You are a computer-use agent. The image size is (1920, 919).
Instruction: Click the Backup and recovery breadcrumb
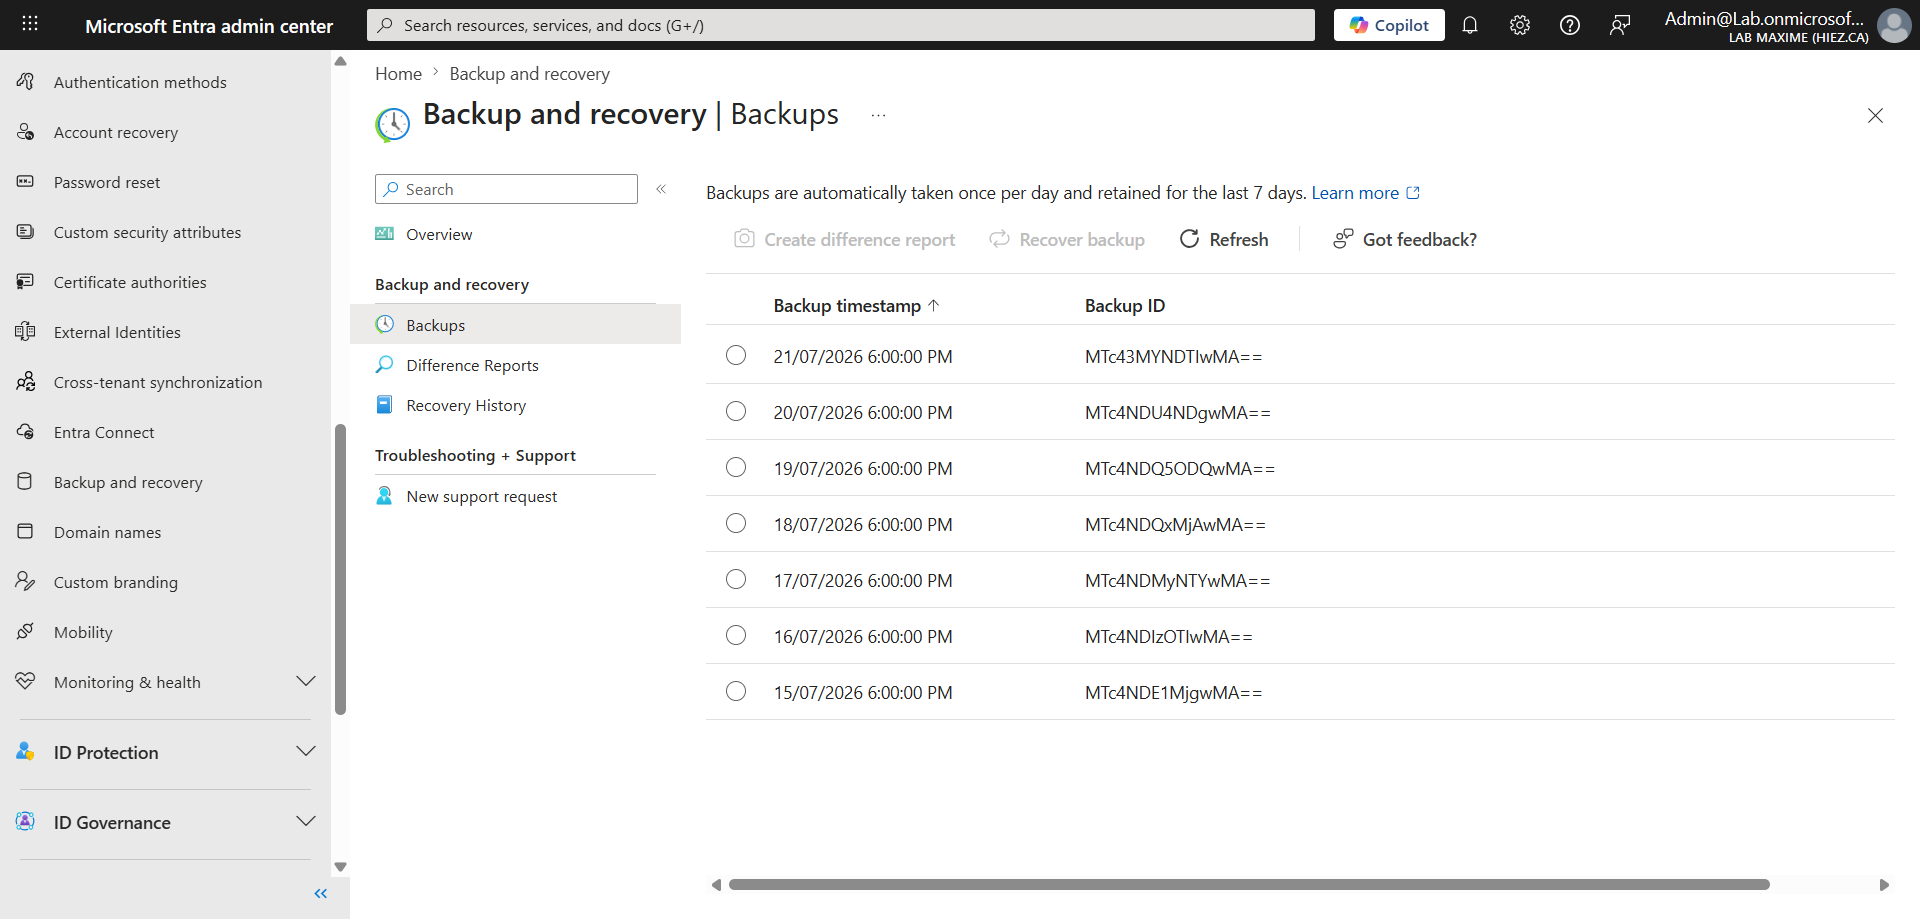pyautogui.click(x=529, y=74)
